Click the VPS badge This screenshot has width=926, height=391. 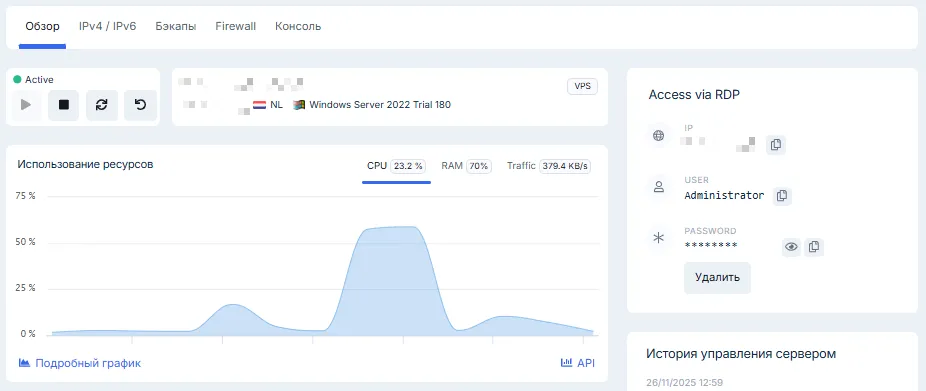582,87
